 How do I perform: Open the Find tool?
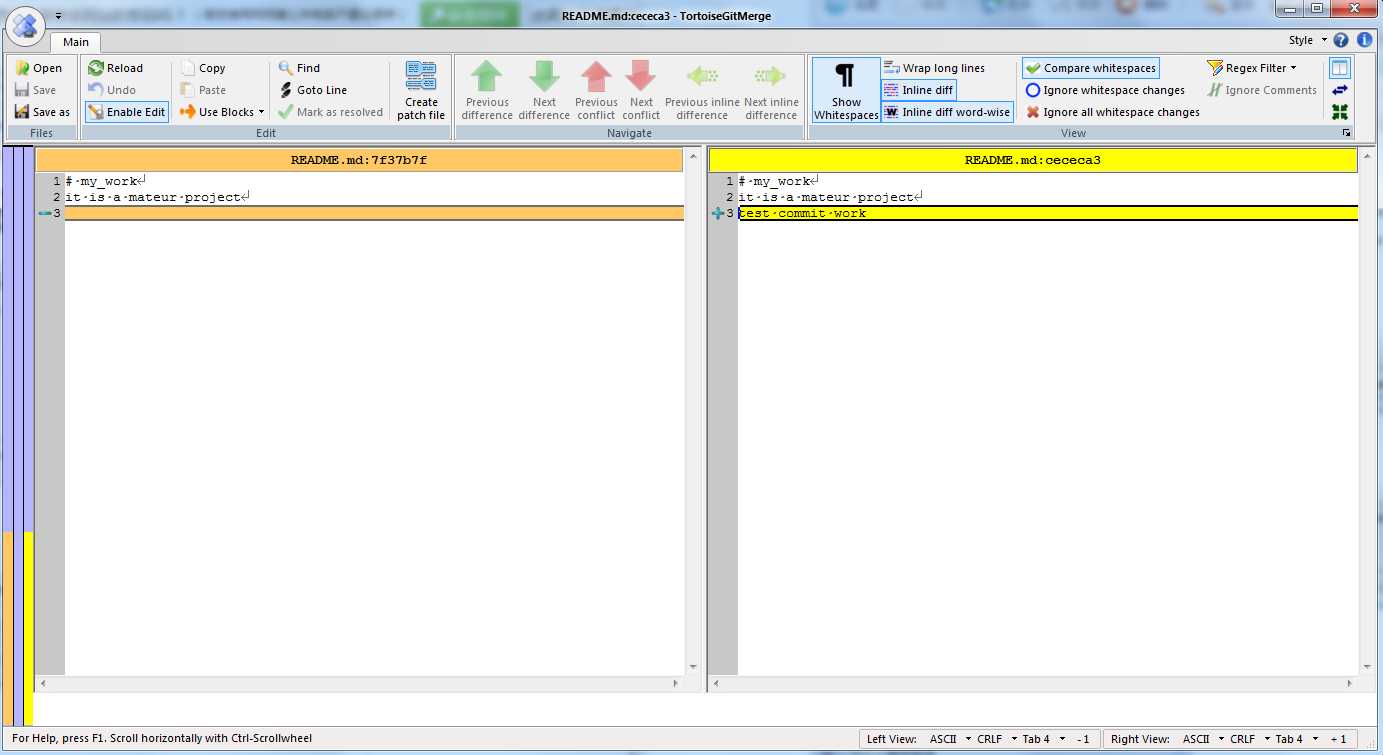299,68
